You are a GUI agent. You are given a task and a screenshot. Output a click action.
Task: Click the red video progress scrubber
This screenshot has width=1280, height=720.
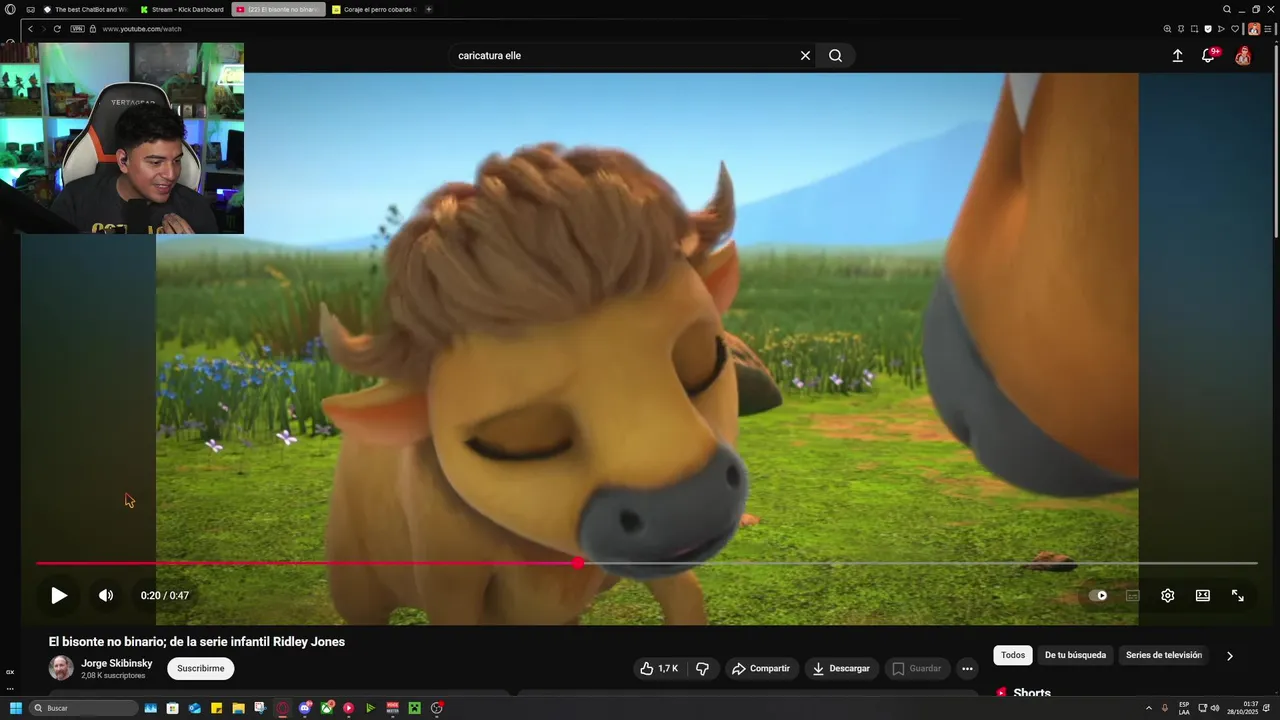click(578, 563)
